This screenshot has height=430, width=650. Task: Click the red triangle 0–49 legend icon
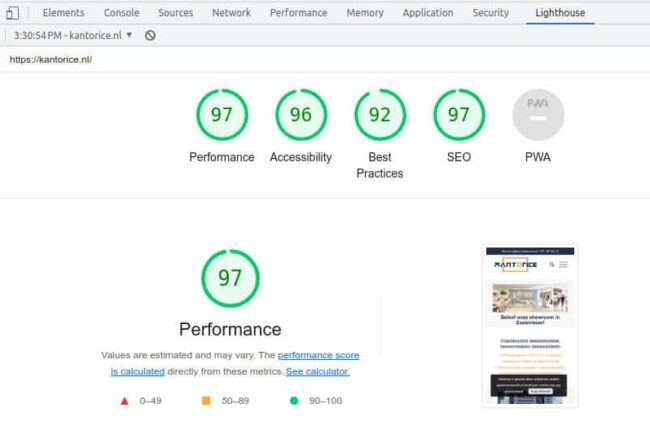point(124,401)
